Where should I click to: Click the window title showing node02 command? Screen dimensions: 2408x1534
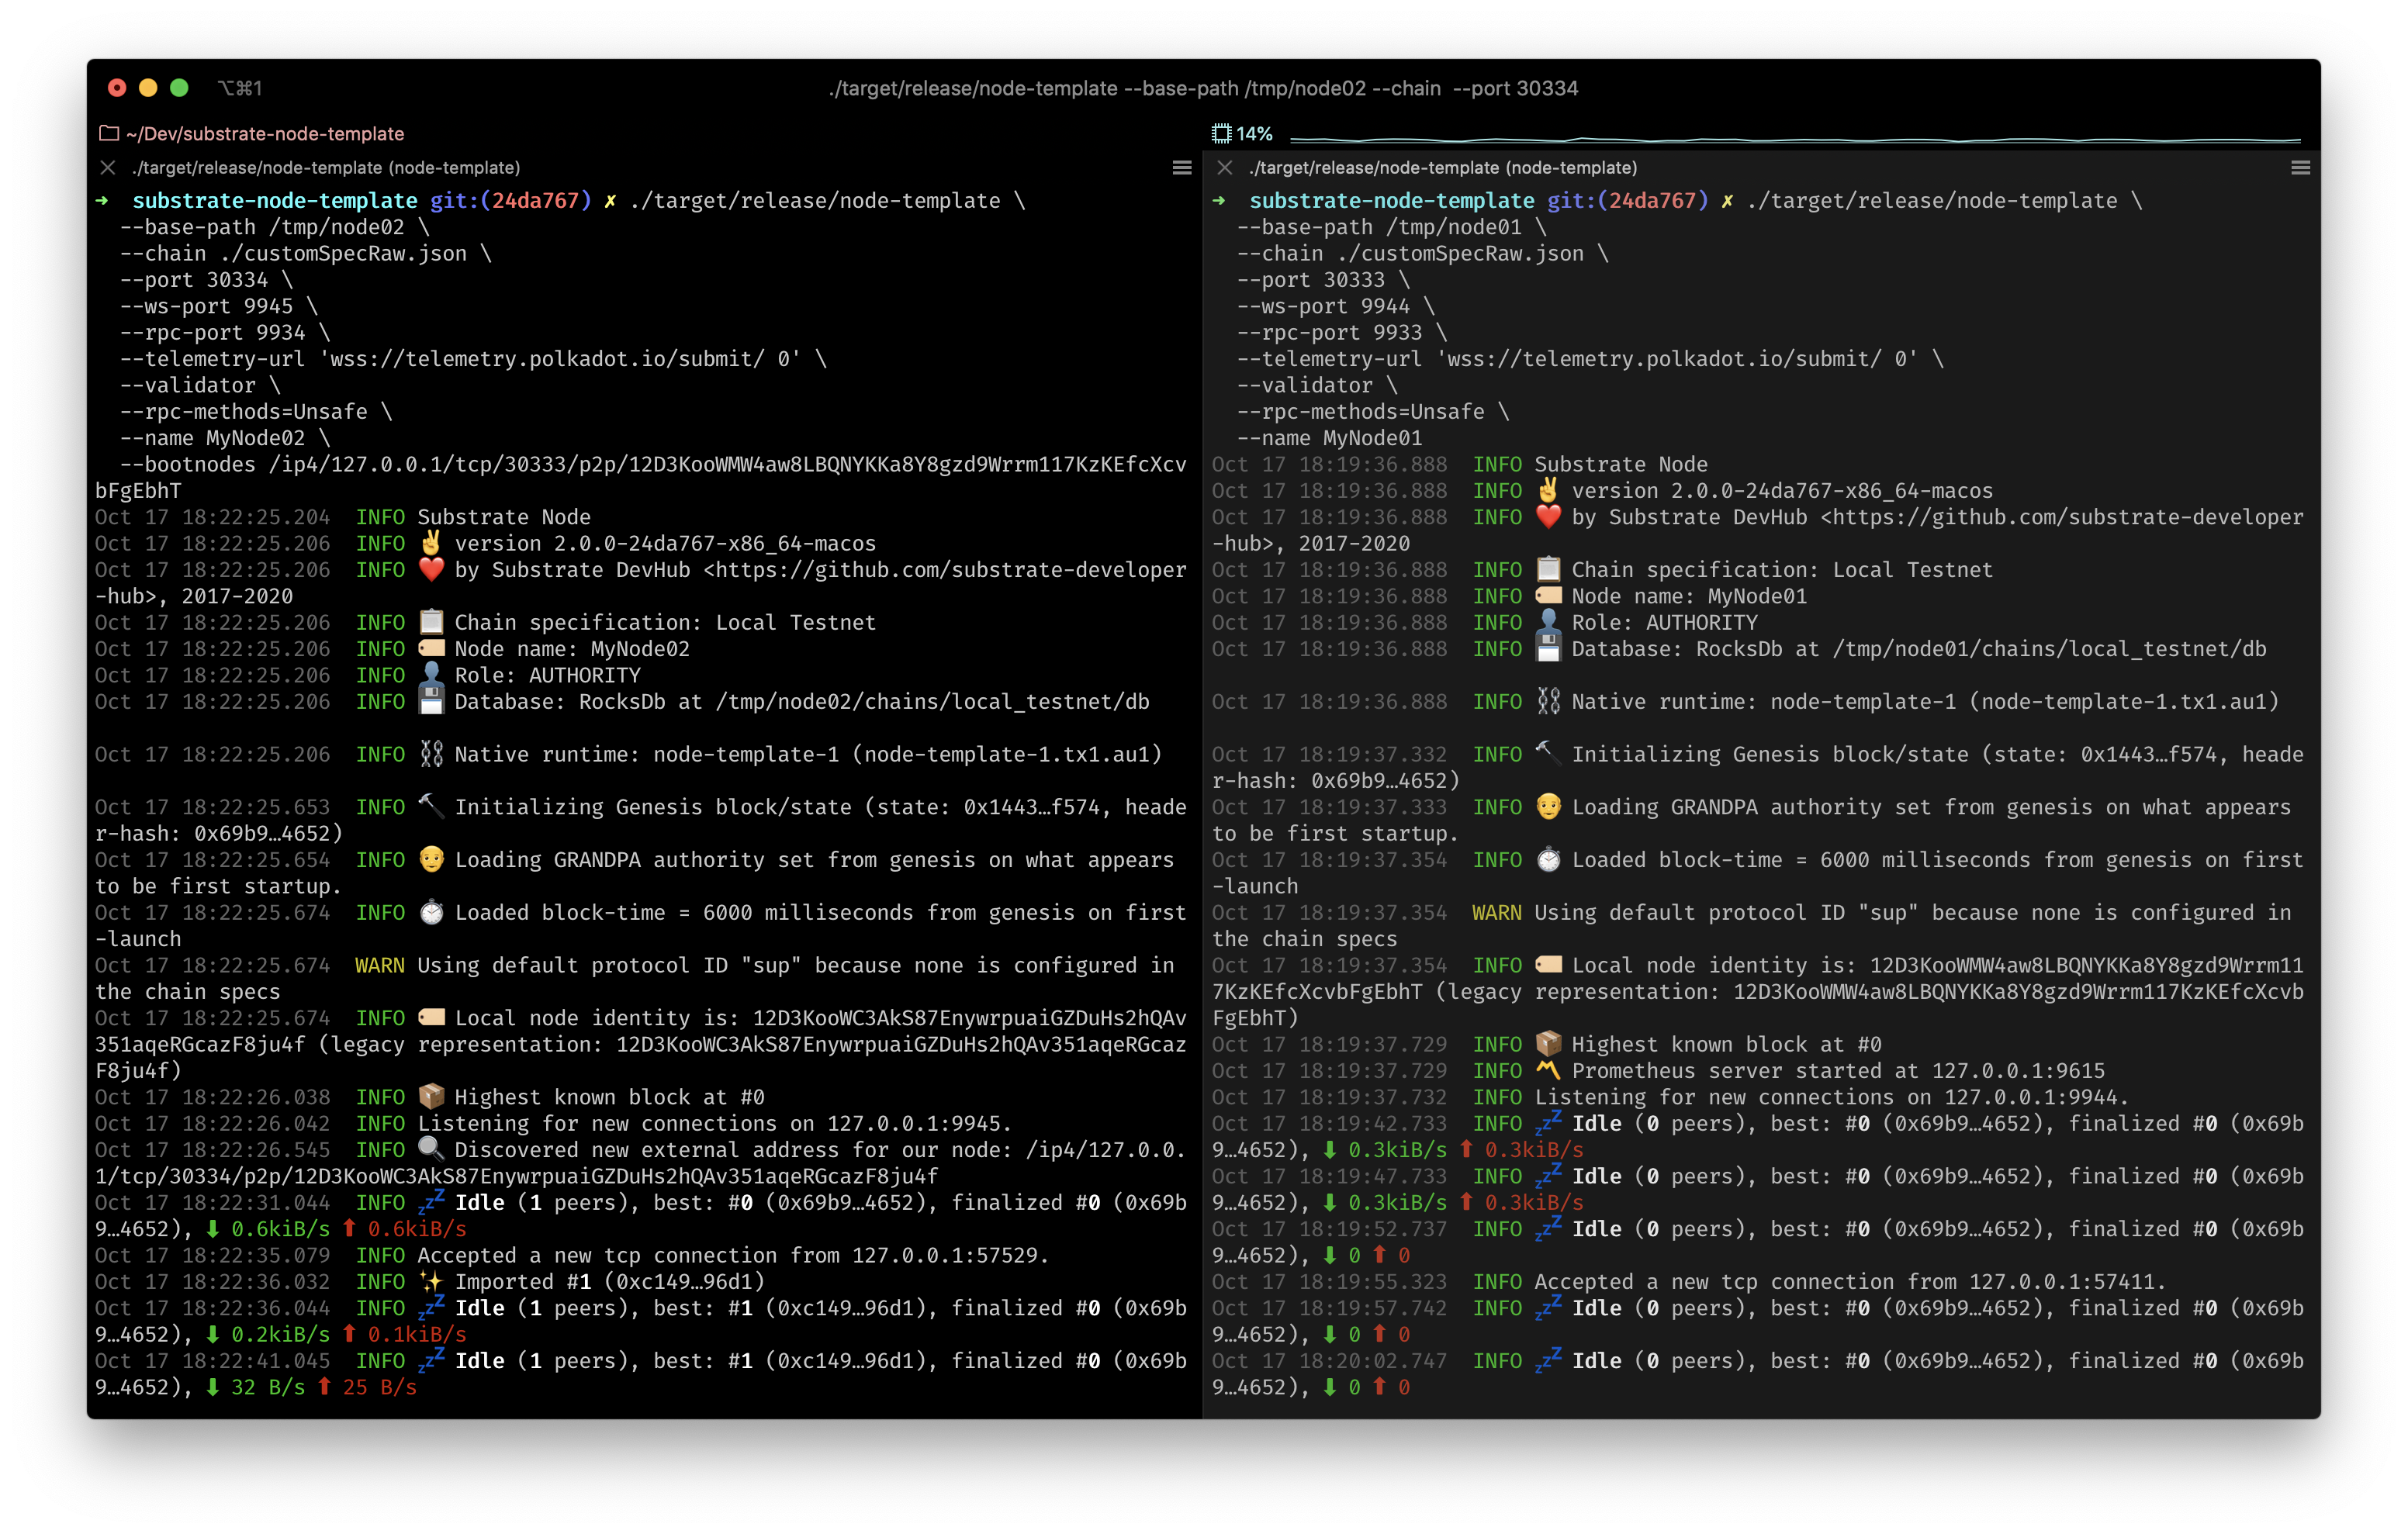click(x=1203, y=88)
